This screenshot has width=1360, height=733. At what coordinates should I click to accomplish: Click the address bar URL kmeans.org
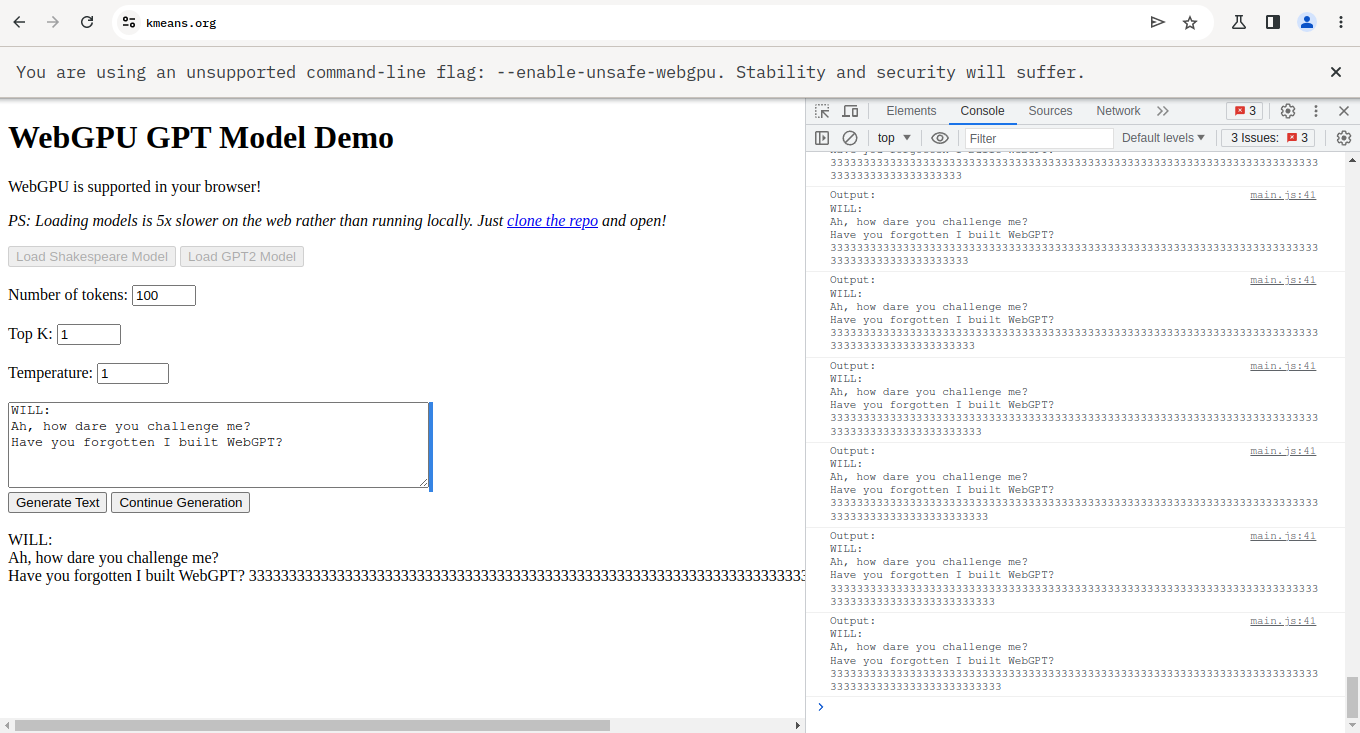(x=181, y=23)
